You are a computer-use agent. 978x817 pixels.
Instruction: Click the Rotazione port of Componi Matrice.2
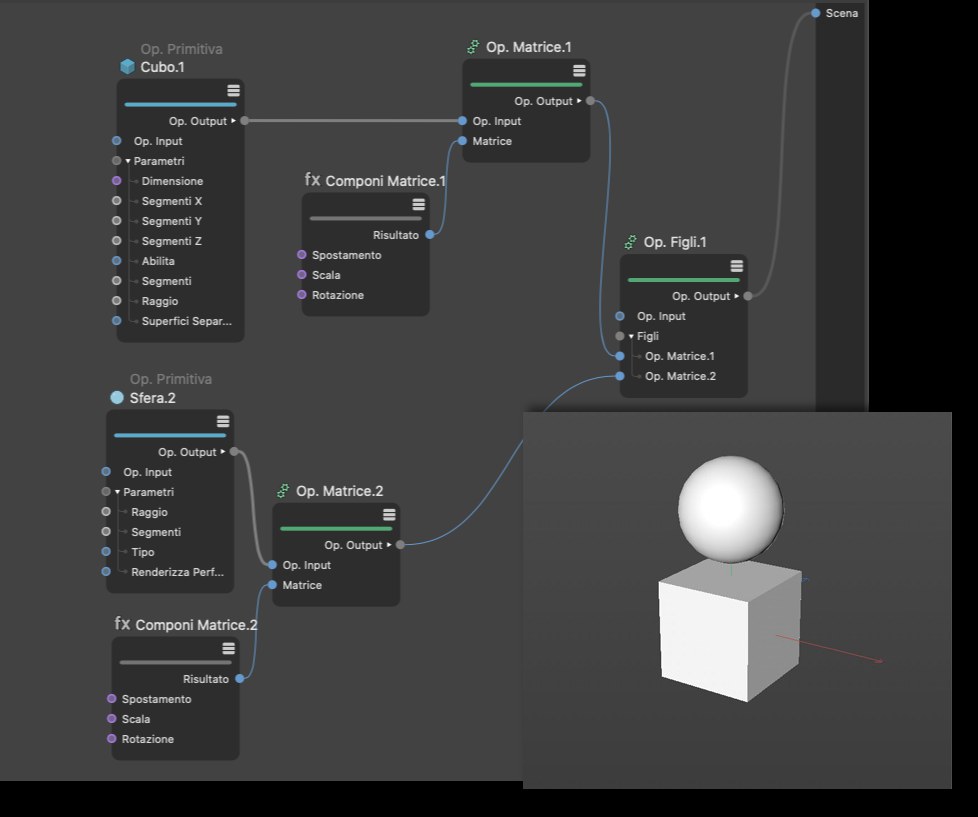(112, 738)
